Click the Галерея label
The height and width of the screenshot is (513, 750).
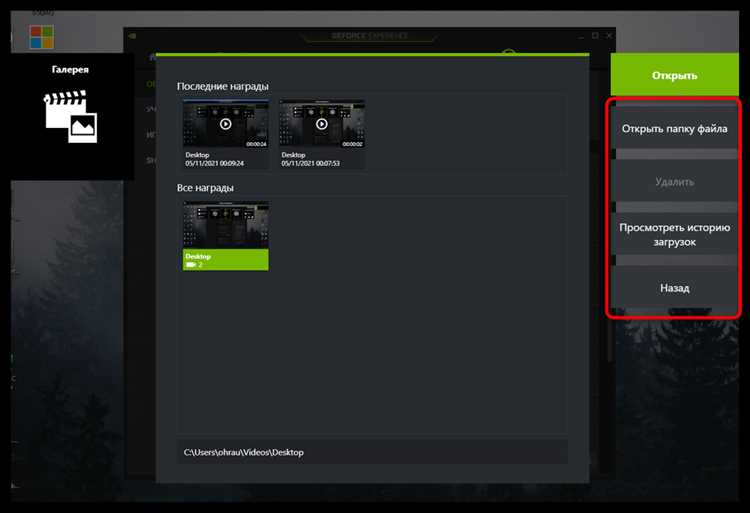(70, 69)
